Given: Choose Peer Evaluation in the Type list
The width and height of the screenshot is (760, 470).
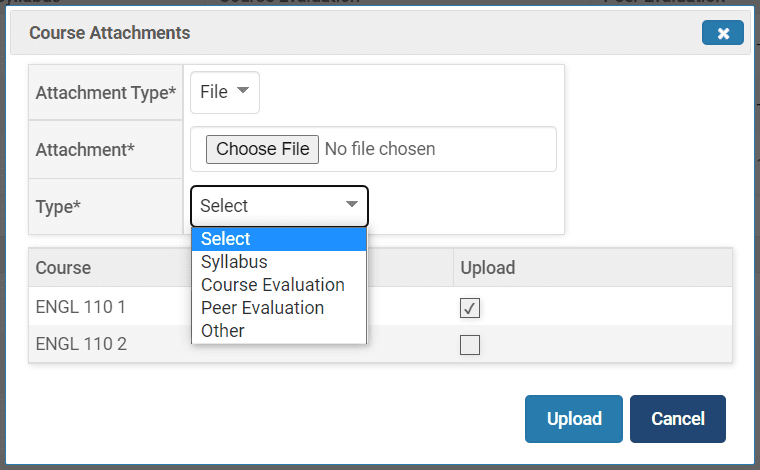Looking at the screenshot, I should click(263, 308).
